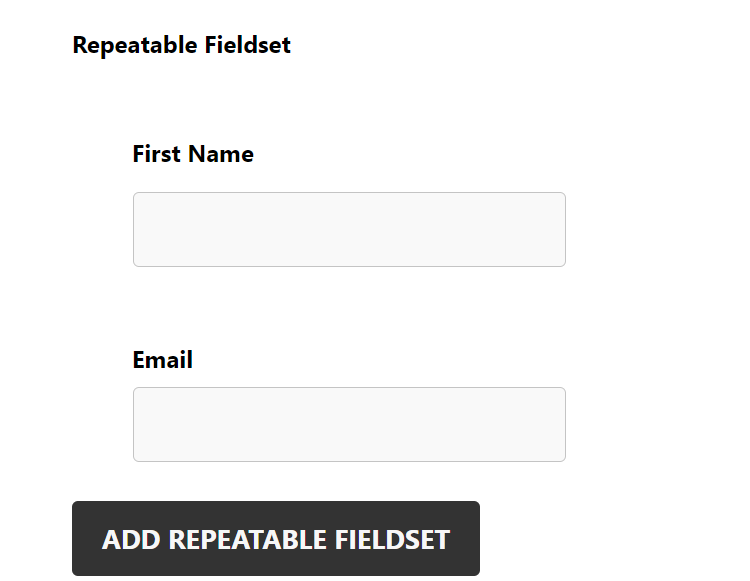
Task: Focus the text box under Email
Action: tap(349, 424)
